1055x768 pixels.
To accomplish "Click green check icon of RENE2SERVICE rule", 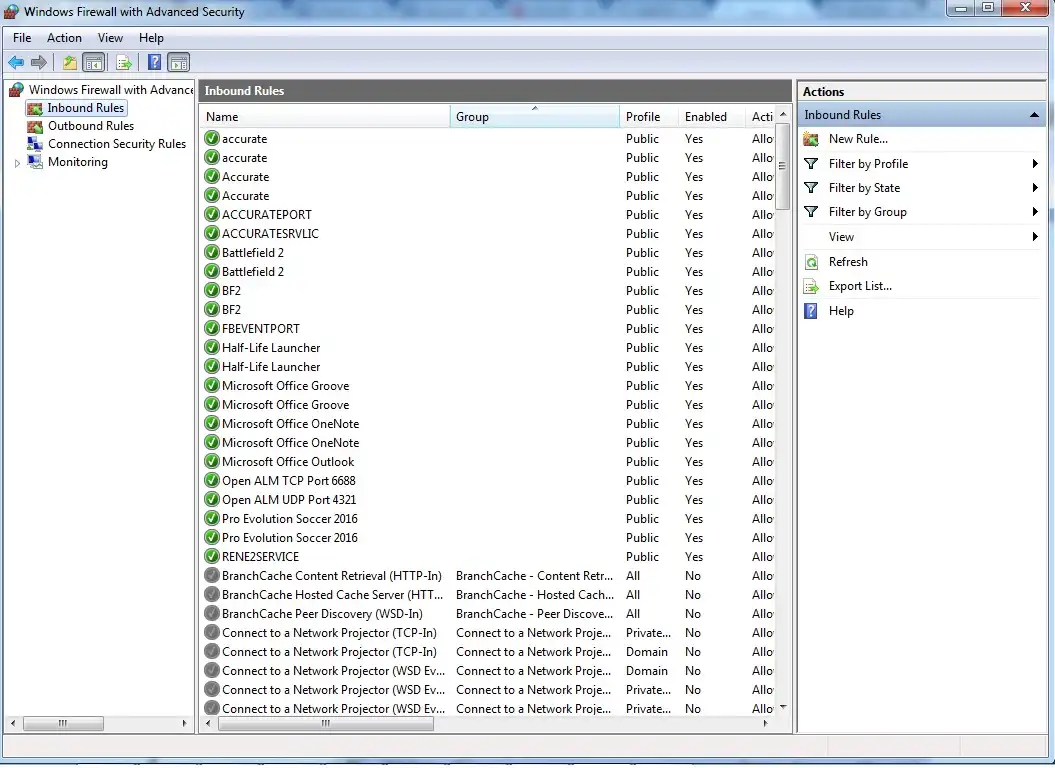I will pyautogui.click(x=212, y=557).
